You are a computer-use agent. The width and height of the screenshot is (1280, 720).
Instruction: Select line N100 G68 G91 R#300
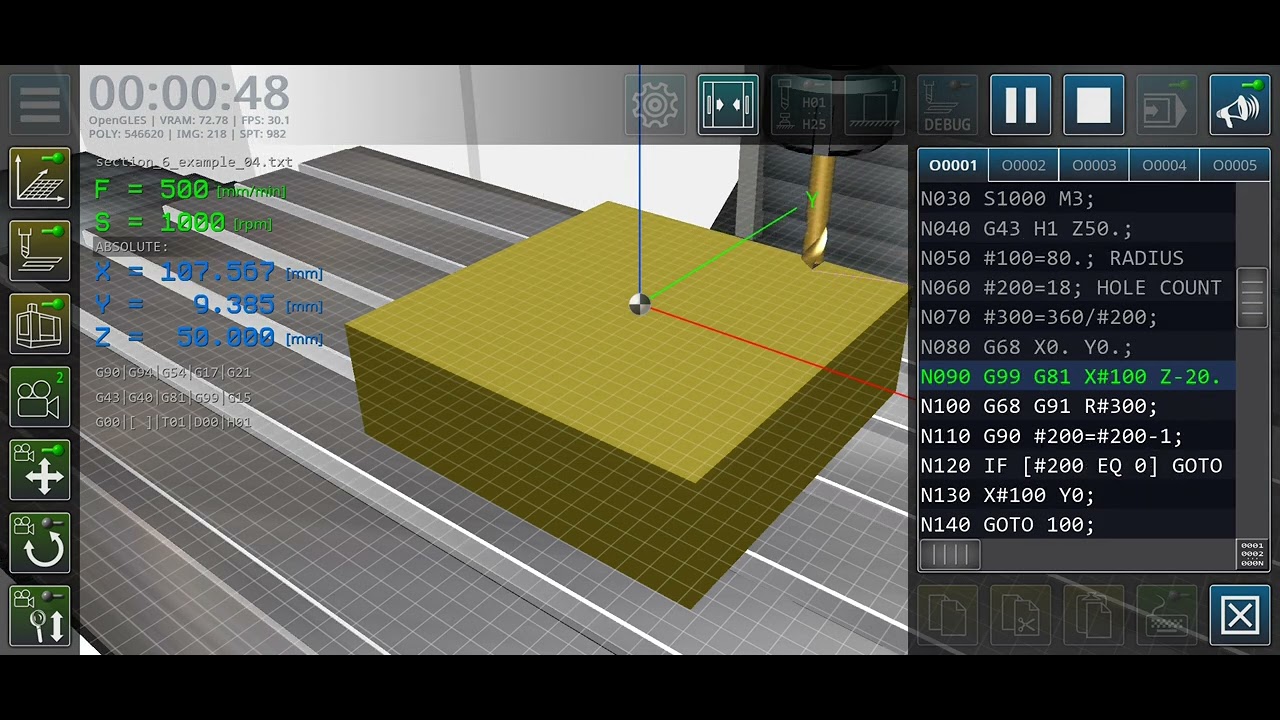(x=1077, y=406)
